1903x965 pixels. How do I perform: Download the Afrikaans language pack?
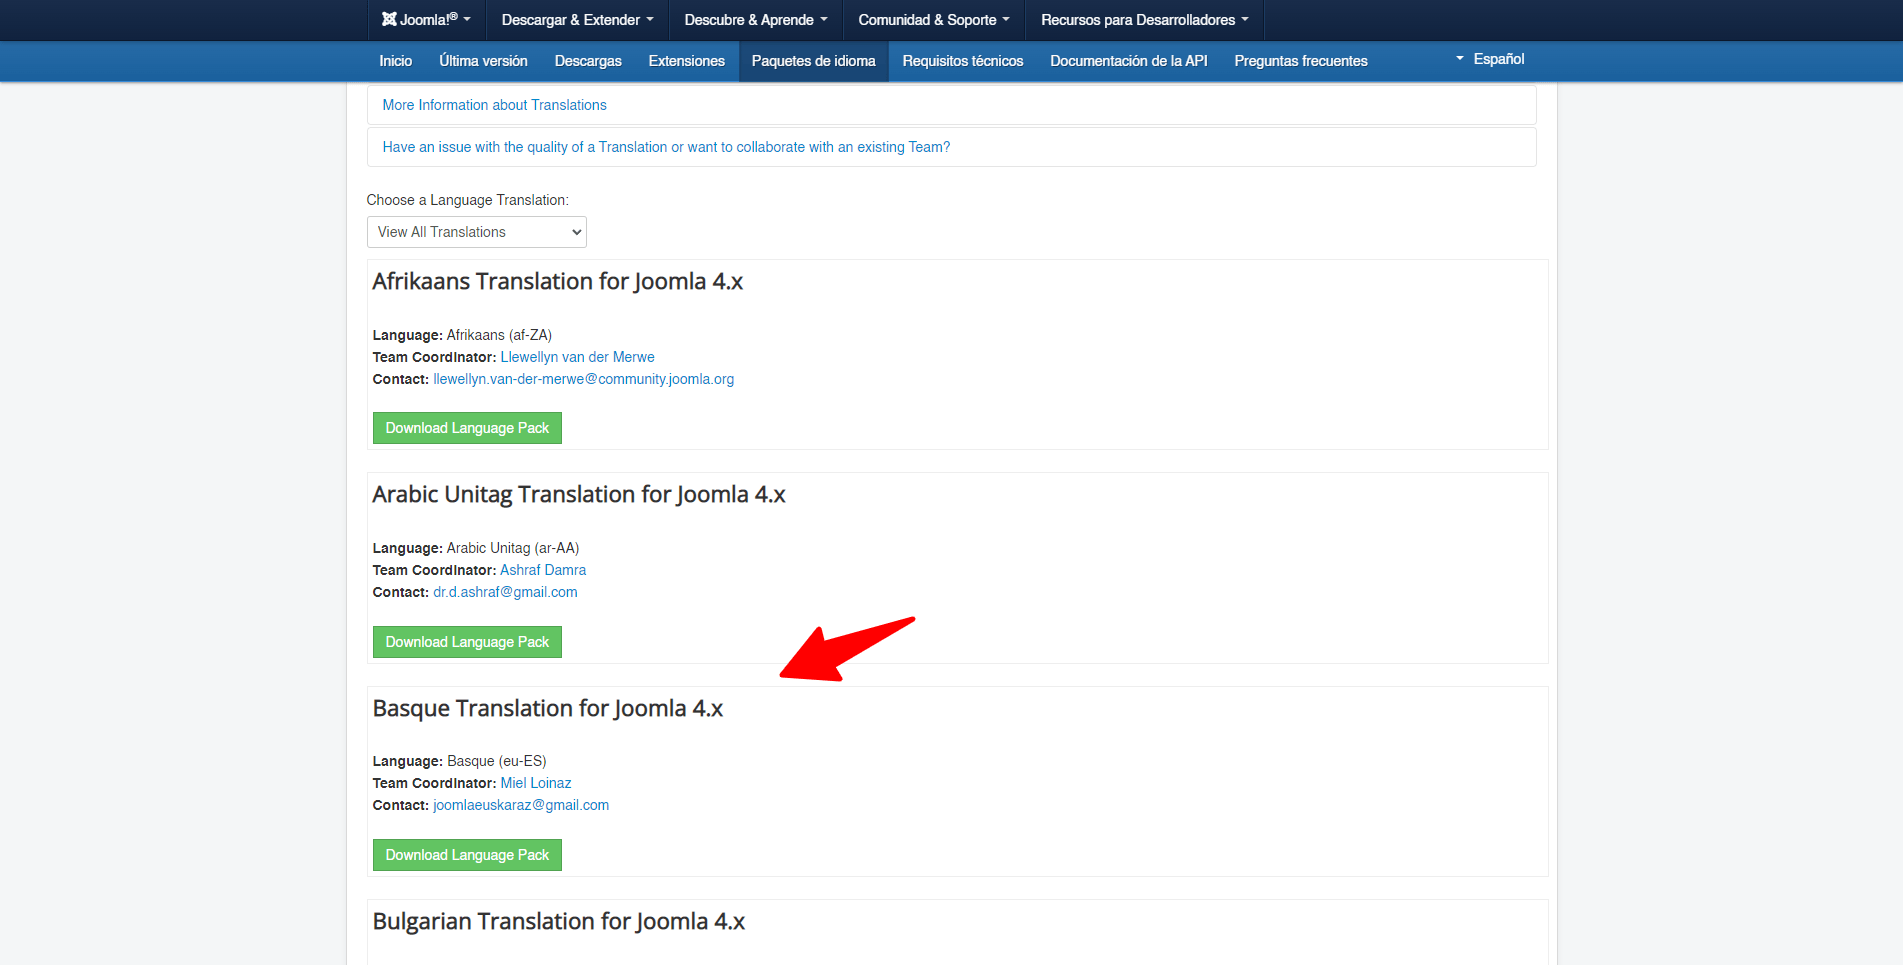467,428
